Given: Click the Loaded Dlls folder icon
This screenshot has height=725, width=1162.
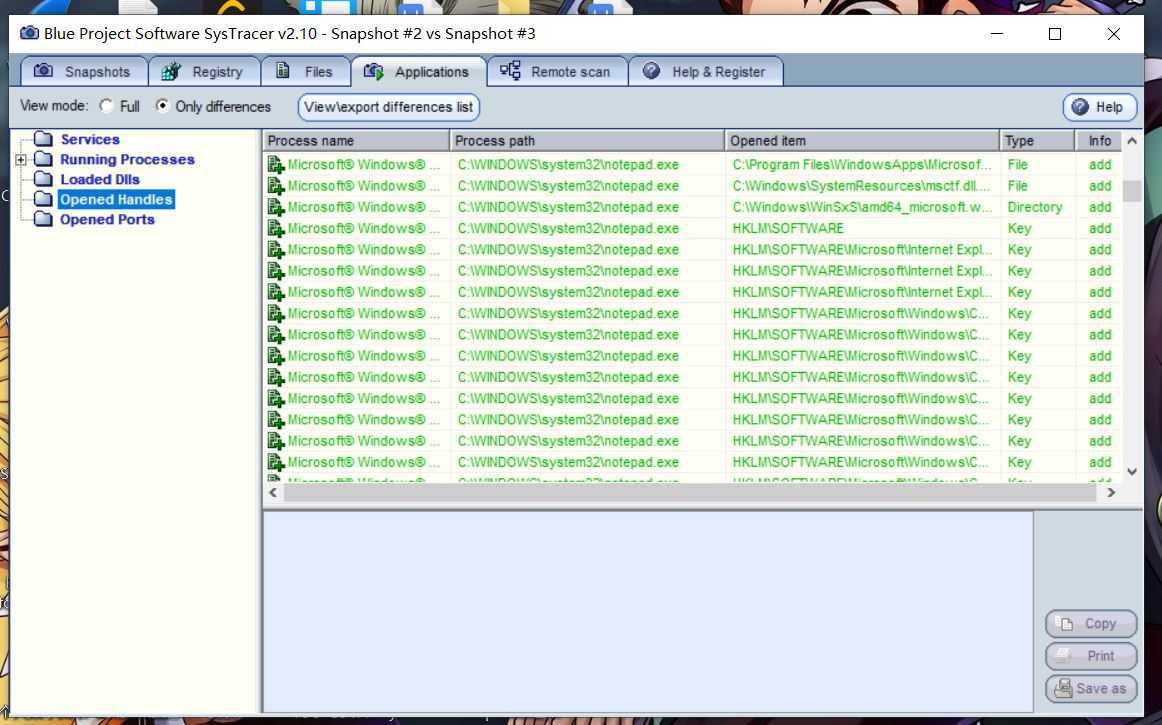Looking at the screenshot, I should tap(44, 179).
